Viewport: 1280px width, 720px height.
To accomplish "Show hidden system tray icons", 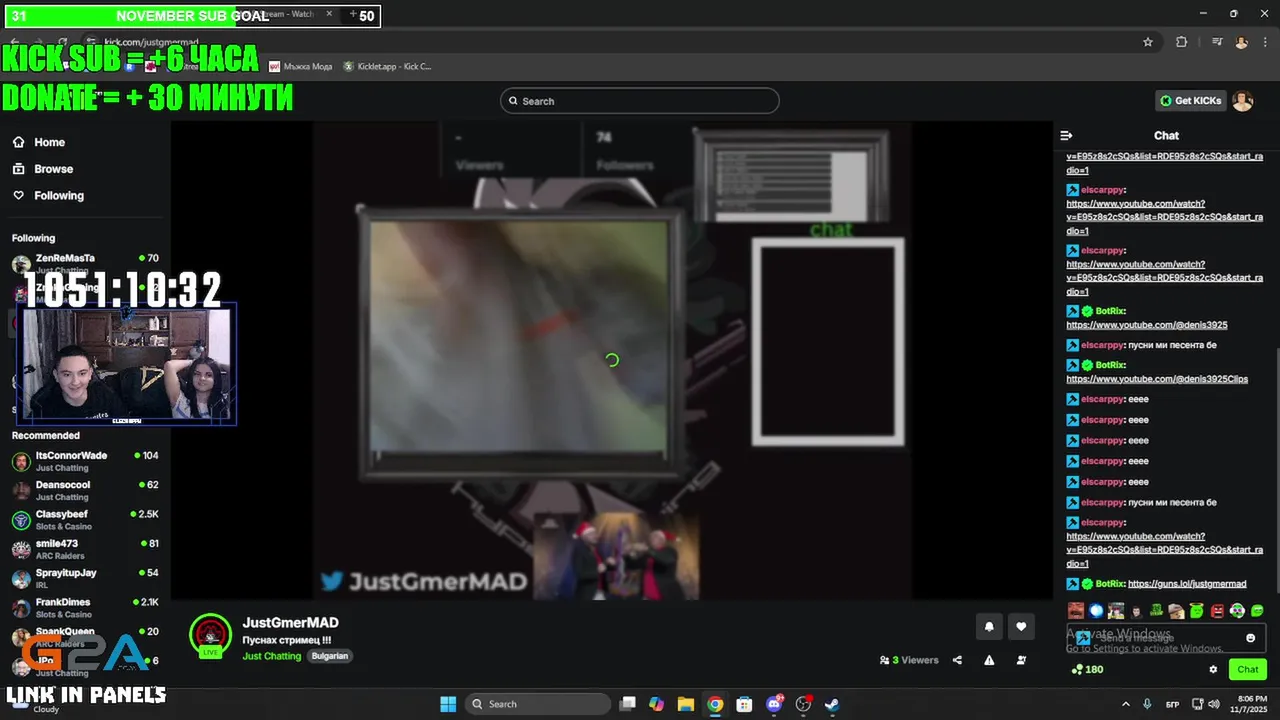I will coord(1126,704).
